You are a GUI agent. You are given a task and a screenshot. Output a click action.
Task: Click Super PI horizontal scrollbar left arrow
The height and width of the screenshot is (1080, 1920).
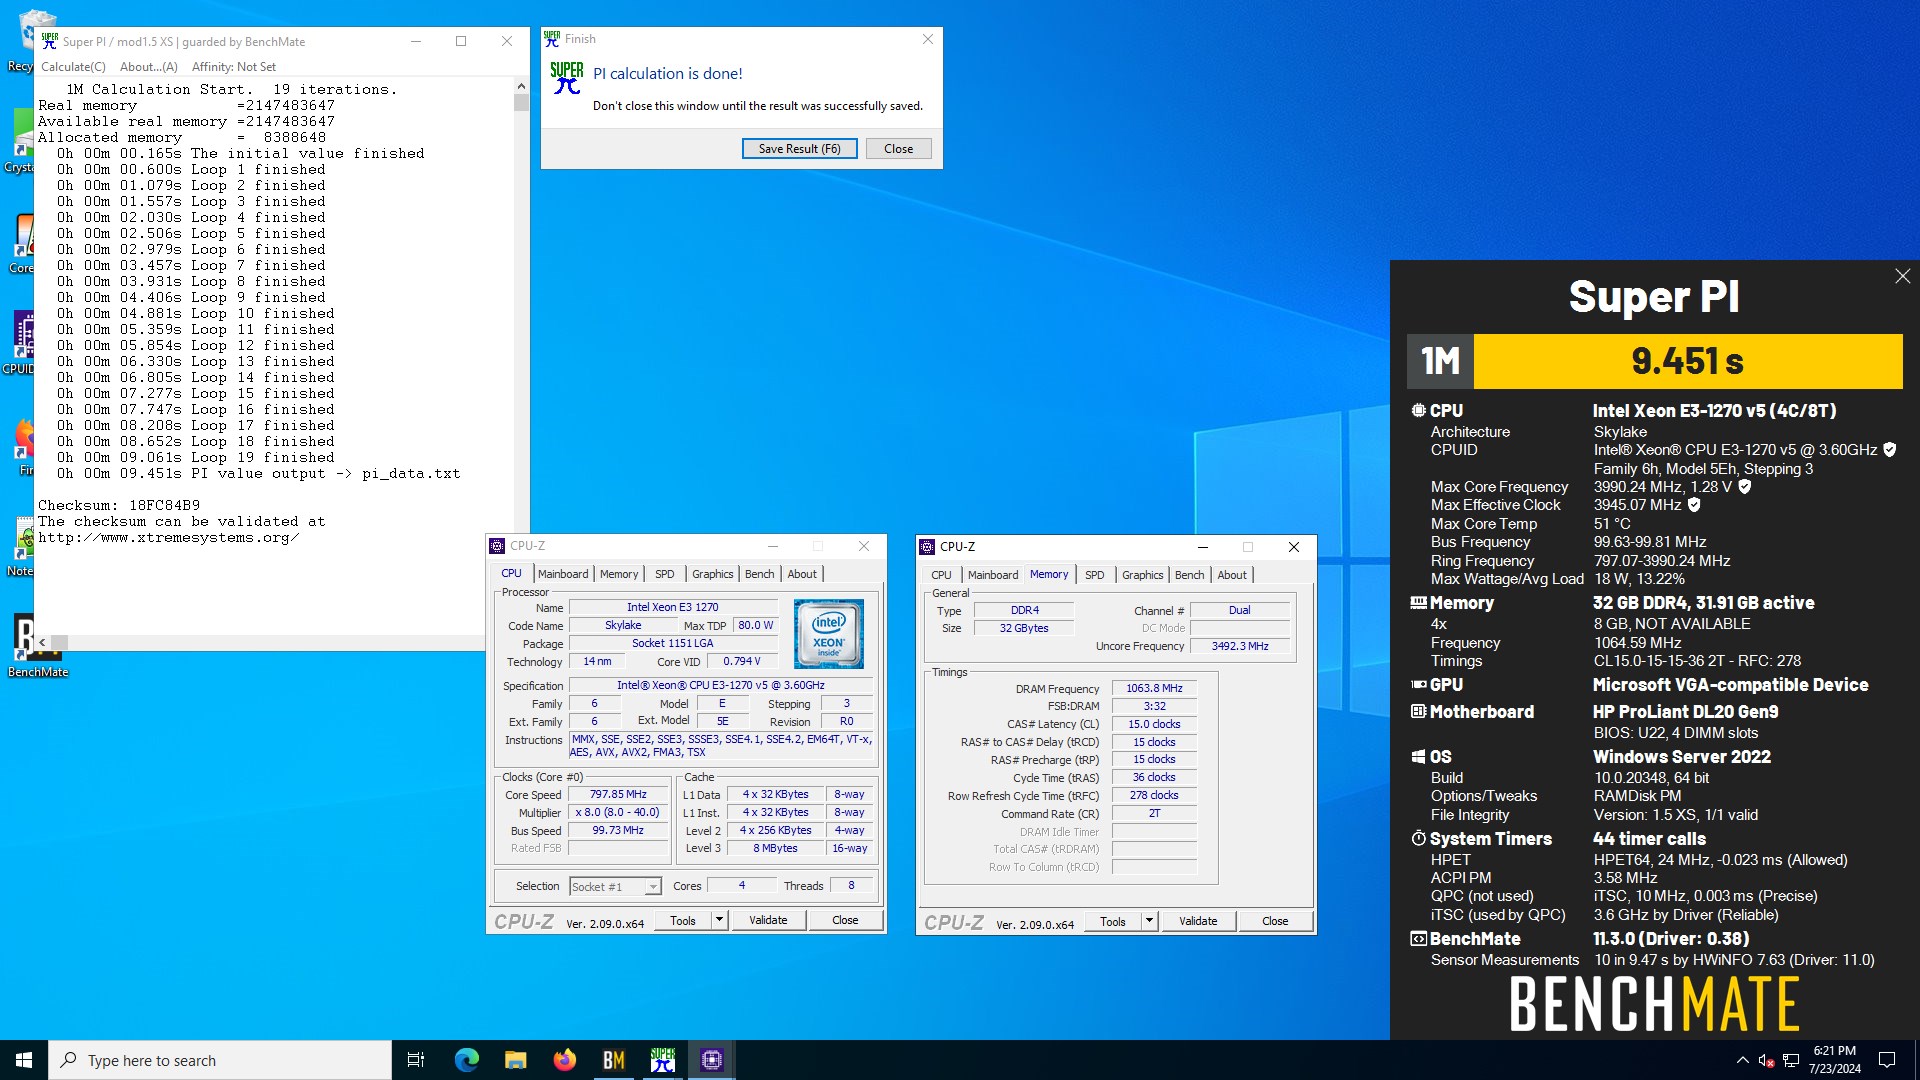[42, 642]
